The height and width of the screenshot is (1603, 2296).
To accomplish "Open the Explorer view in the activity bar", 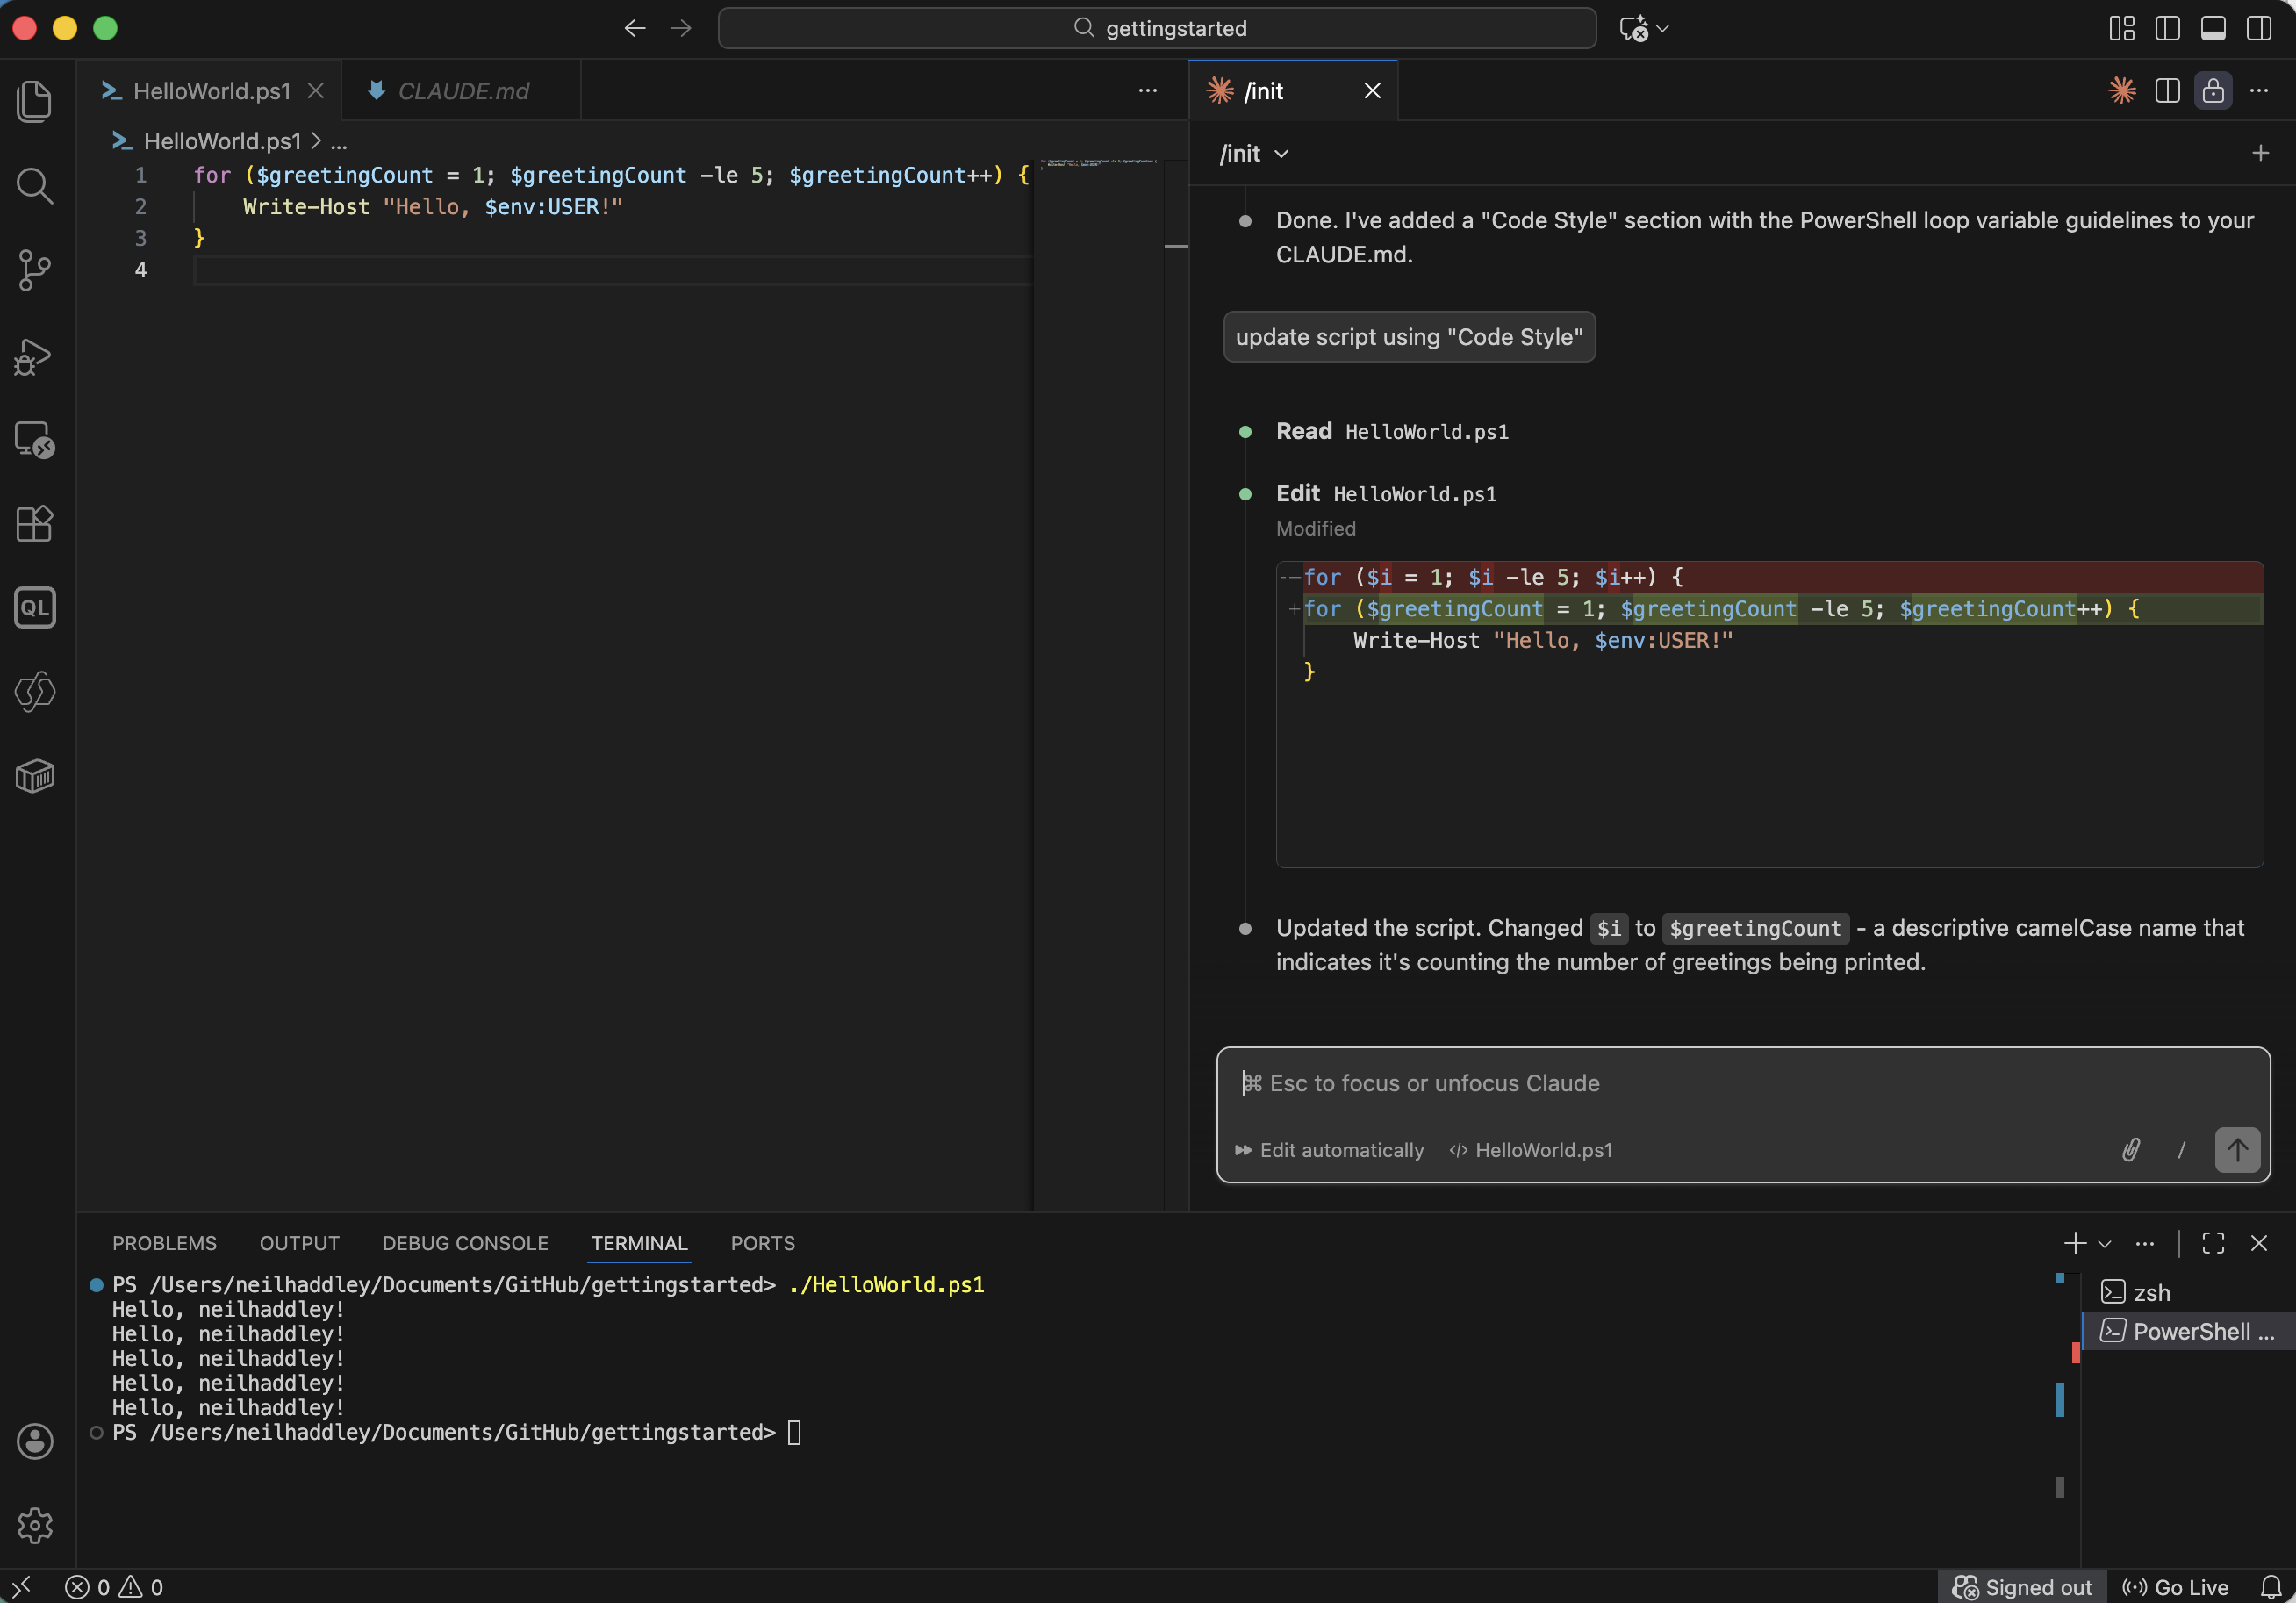I will 34,100.
